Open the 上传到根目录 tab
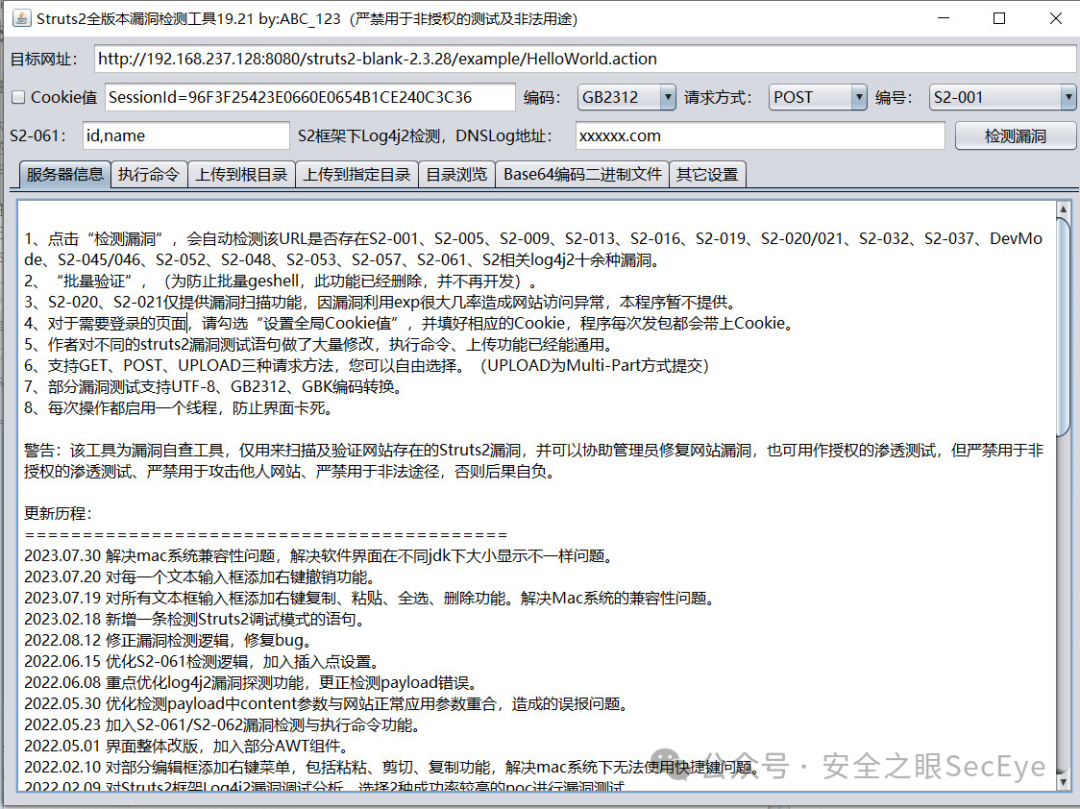1080x809 pixels. (242, 174)
